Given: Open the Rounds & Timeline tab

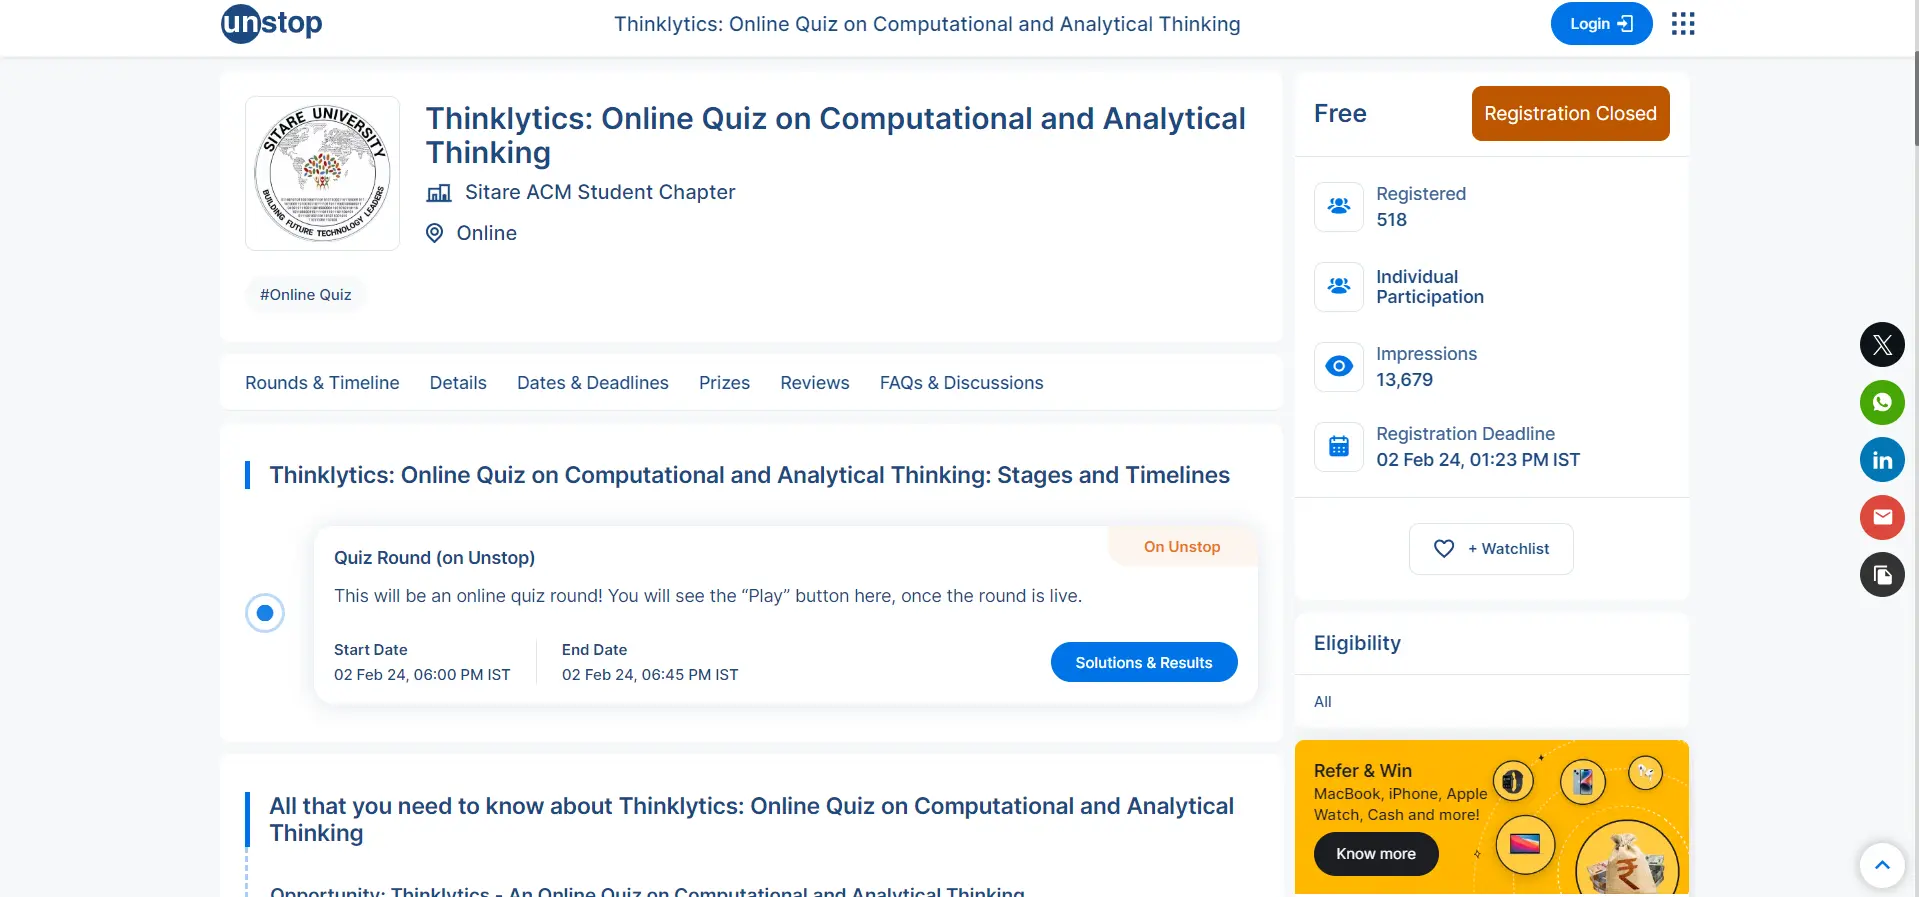Looking at the screenshot, I should [x=322, y=383].
